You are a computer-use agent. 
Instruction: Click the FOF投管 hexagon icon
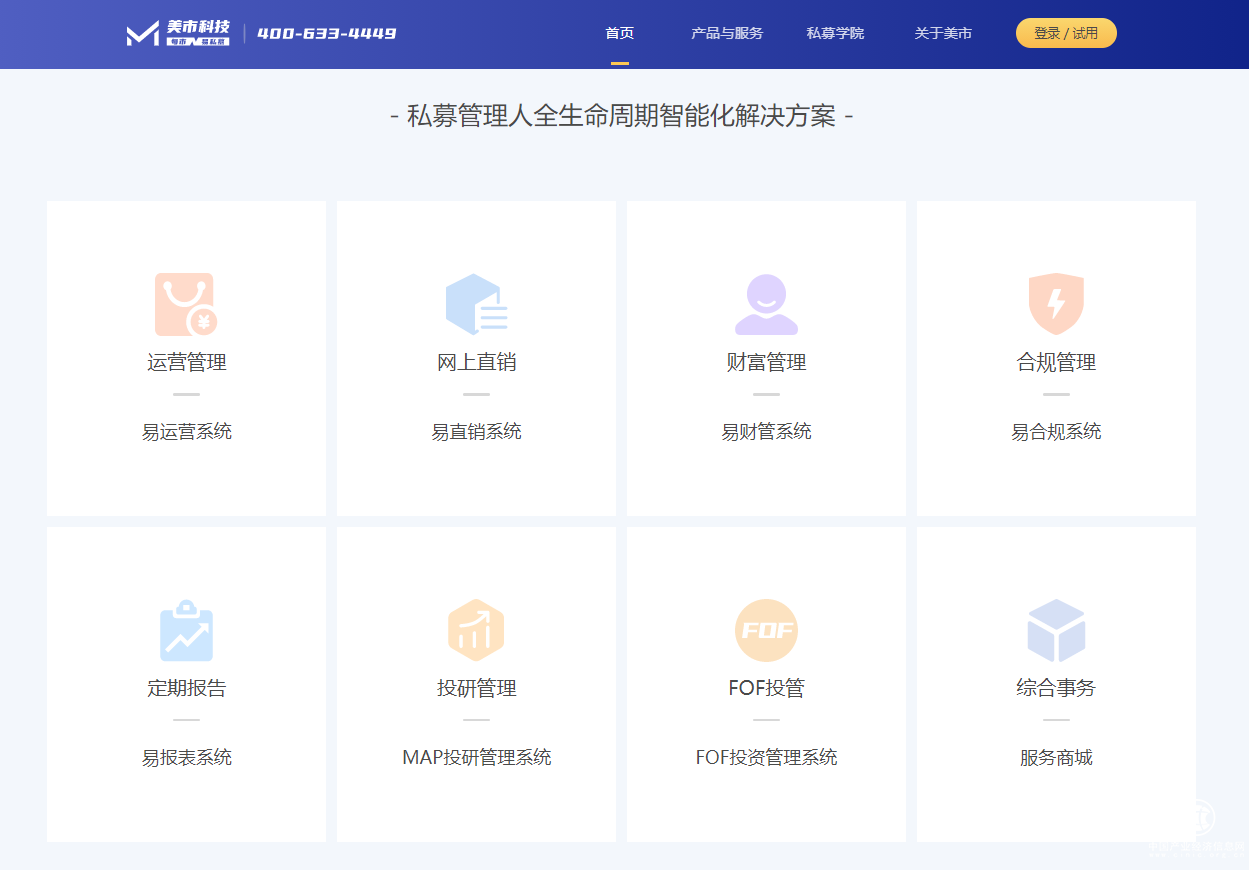pos(766,630)
